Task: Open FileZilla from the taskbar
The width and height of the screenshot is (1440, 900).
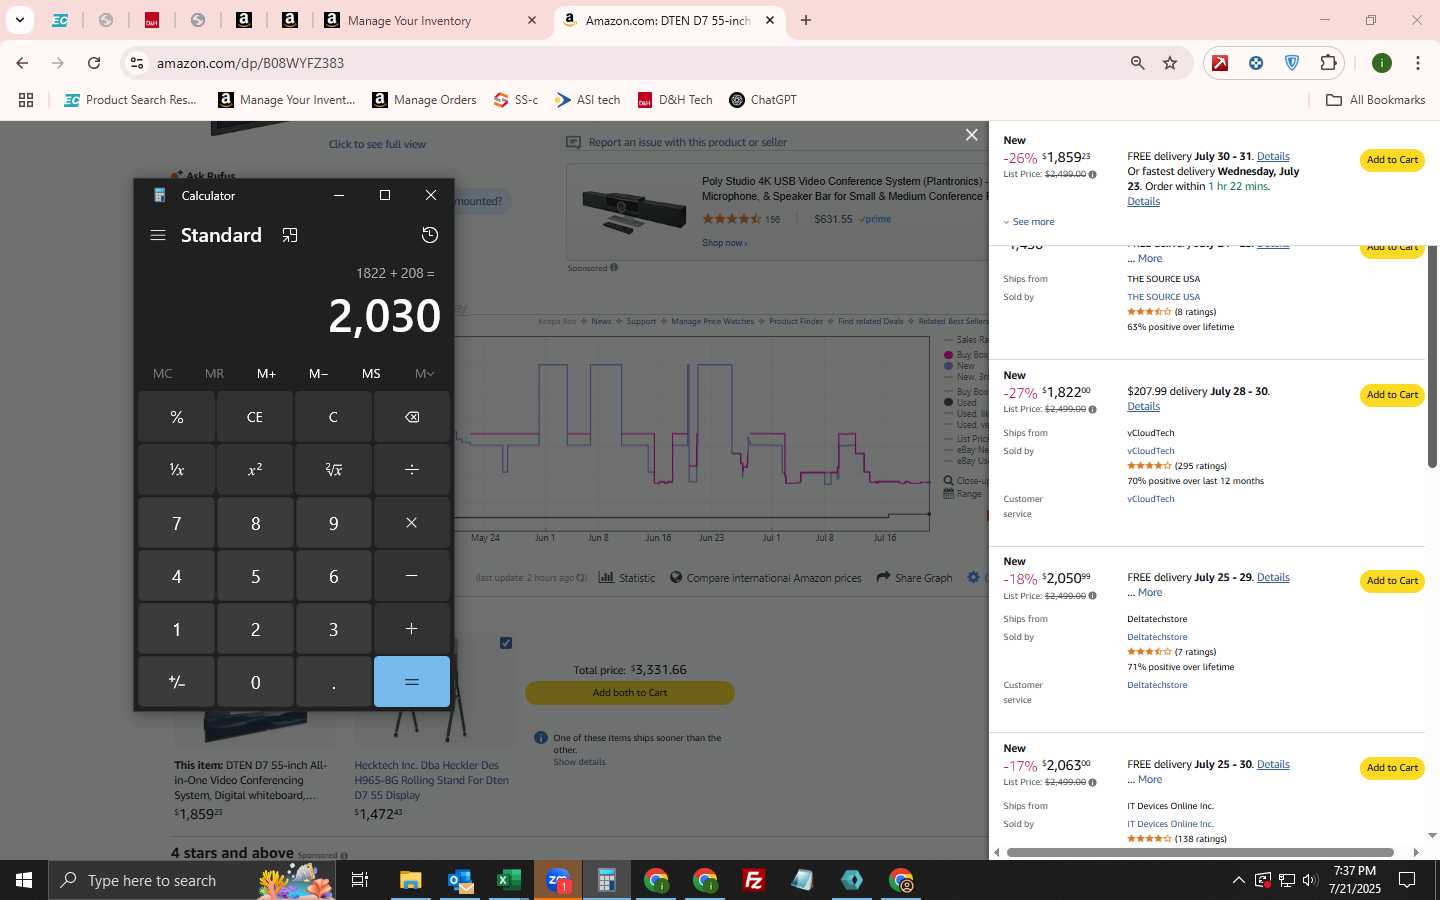Action: click(754, 880)
